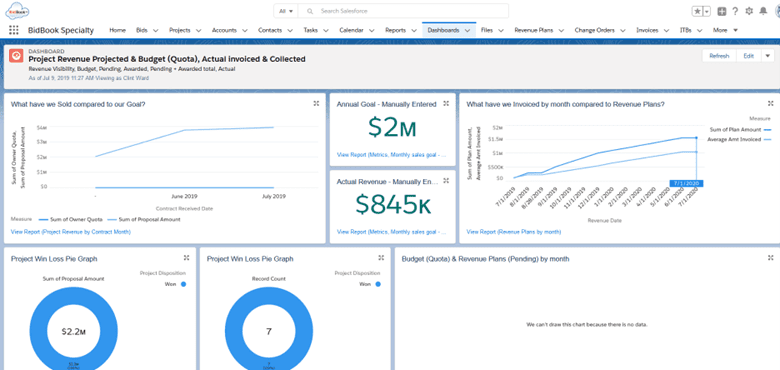
Task: Open the Help question mark icon
Action: 735,11
